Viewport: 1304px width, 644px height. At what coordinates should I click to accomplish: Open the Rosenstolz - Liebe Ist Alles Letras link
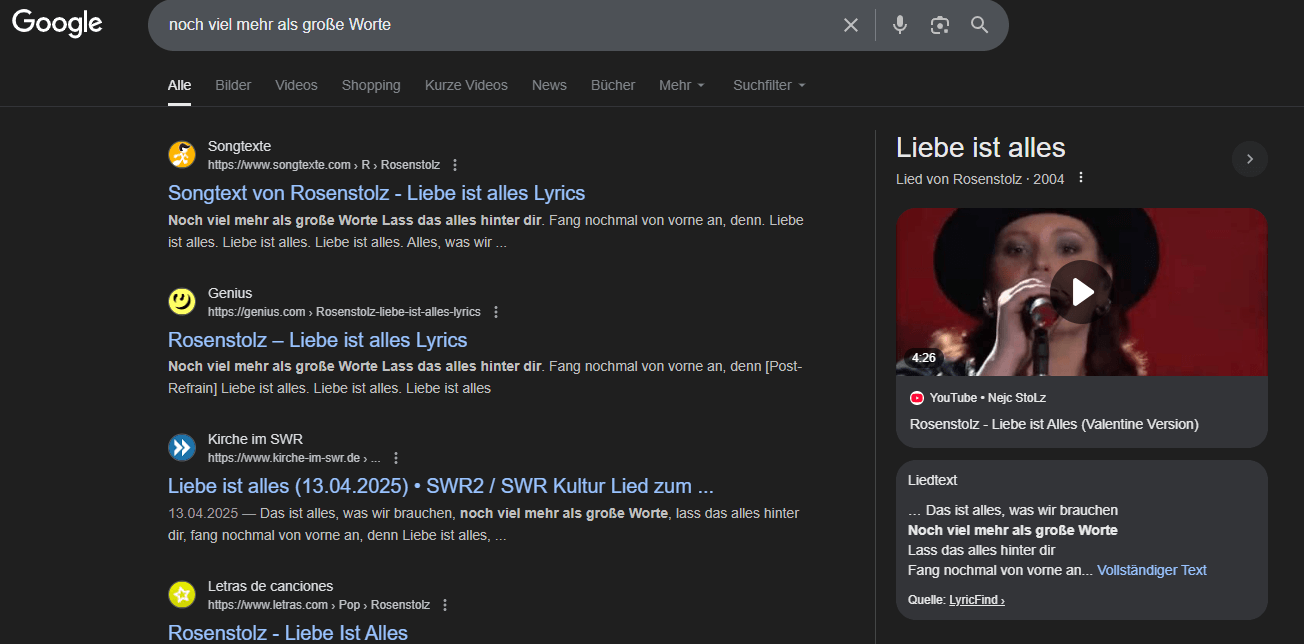tap(288, 633)
